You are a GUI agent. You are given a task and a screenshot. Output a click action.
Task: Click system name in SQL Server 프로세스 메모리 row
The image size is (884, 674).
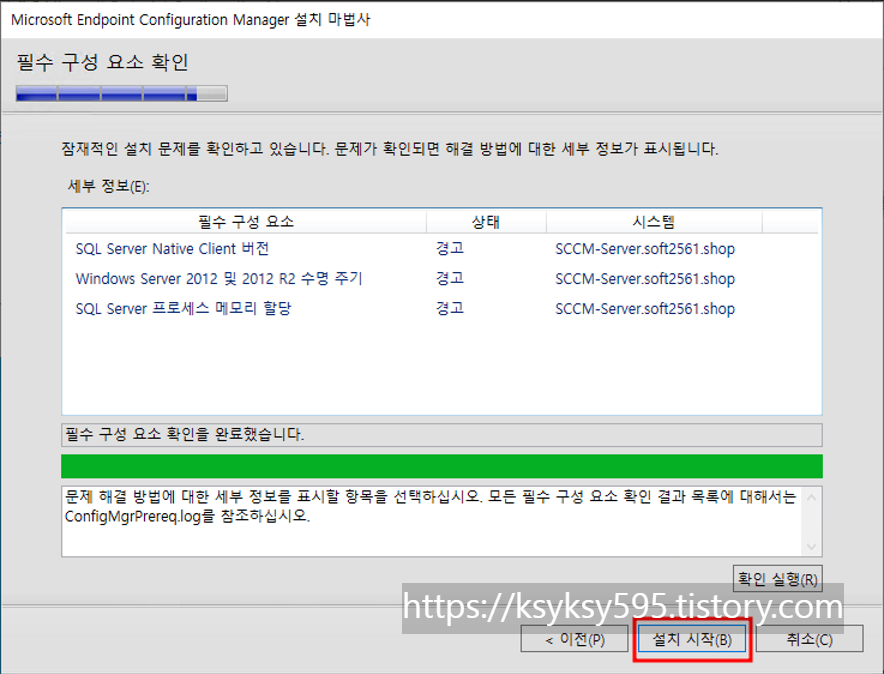645,308
